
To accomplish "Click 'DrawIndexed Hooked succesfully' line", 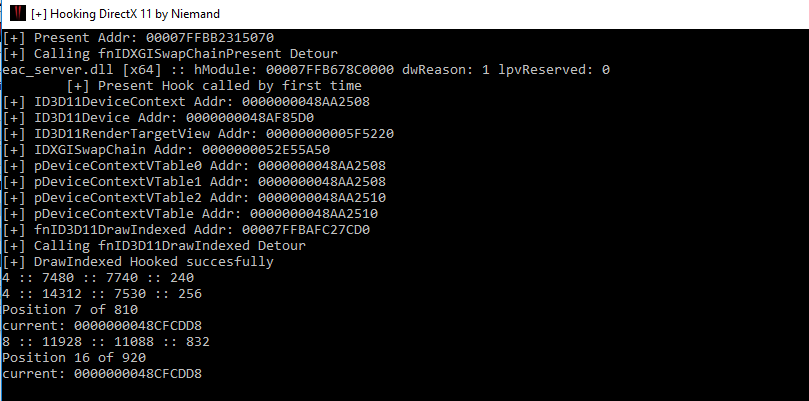I will coord(138,262).
